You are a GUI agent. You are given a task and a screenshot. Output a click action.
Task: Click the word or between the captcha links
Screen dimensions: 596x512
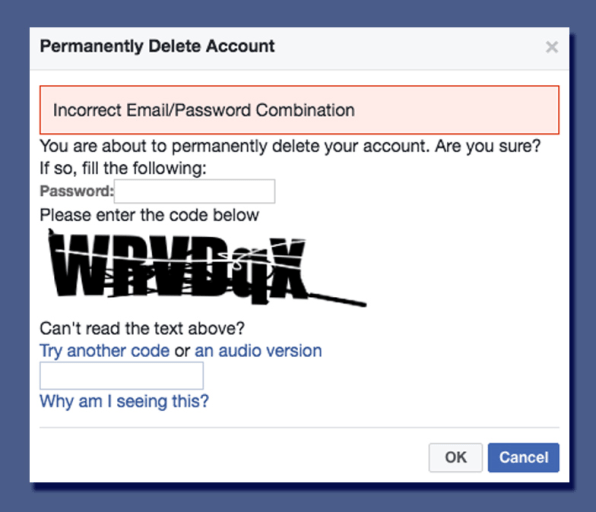(182, 352)
